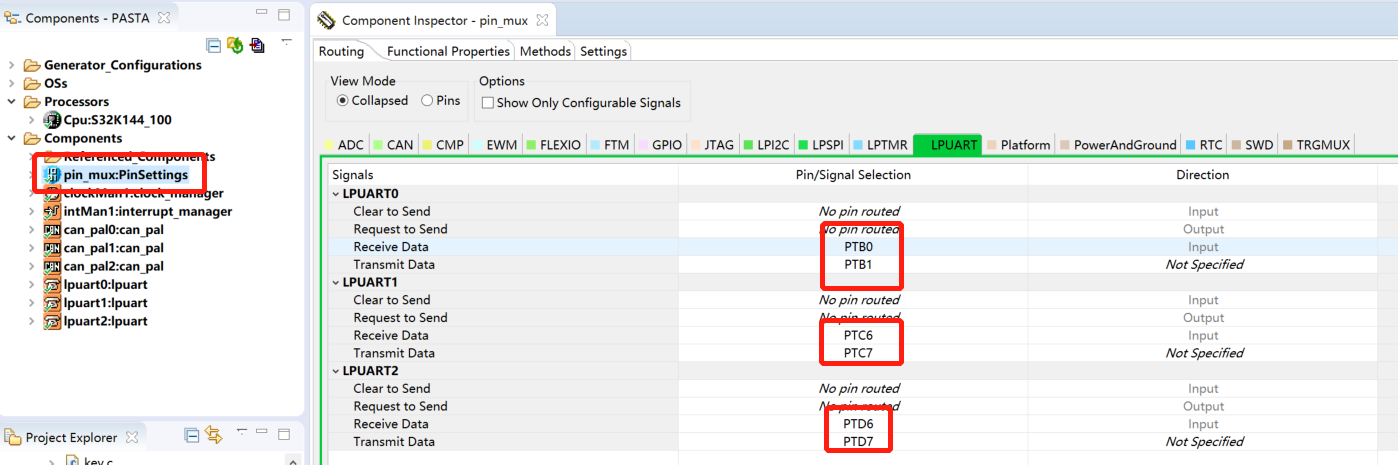The image size is (1398, 465).
Task: Click the Cpu:S32K144_100 processor icon
Action: (x=53, y=120)
